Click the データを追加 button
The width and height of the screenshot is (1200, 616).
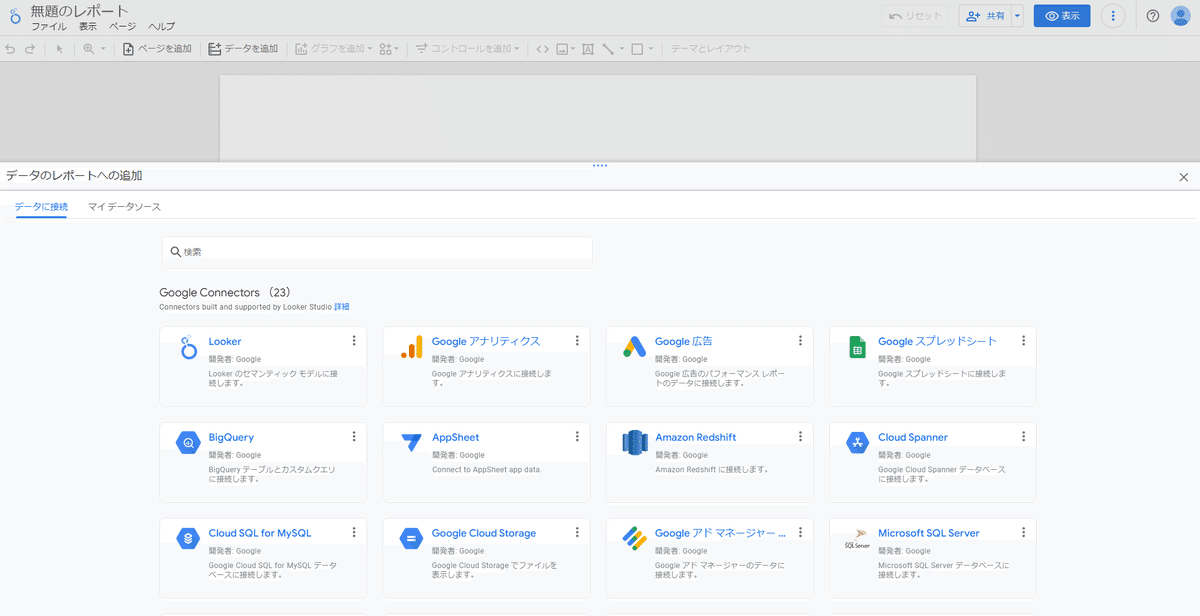[243, 49]
